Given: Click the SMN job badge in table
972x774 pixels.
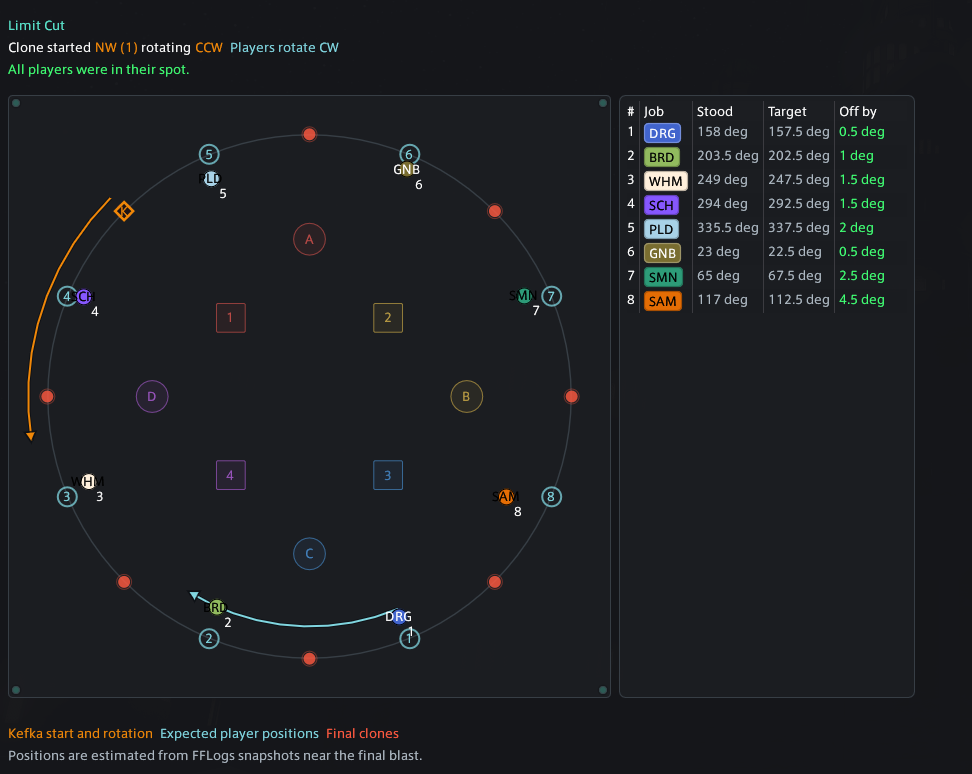Looking at the screenshot, I should 663,277.
